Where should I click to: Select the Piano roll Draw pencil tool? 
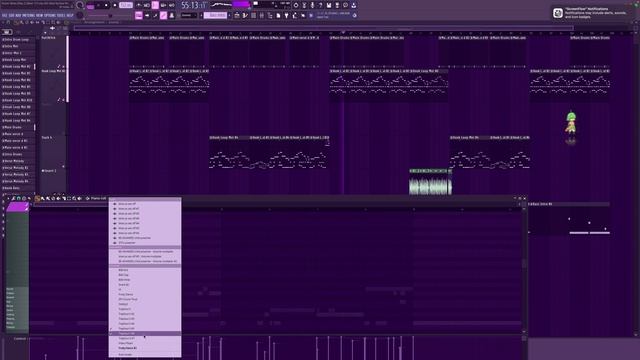(x=38, y=198)
